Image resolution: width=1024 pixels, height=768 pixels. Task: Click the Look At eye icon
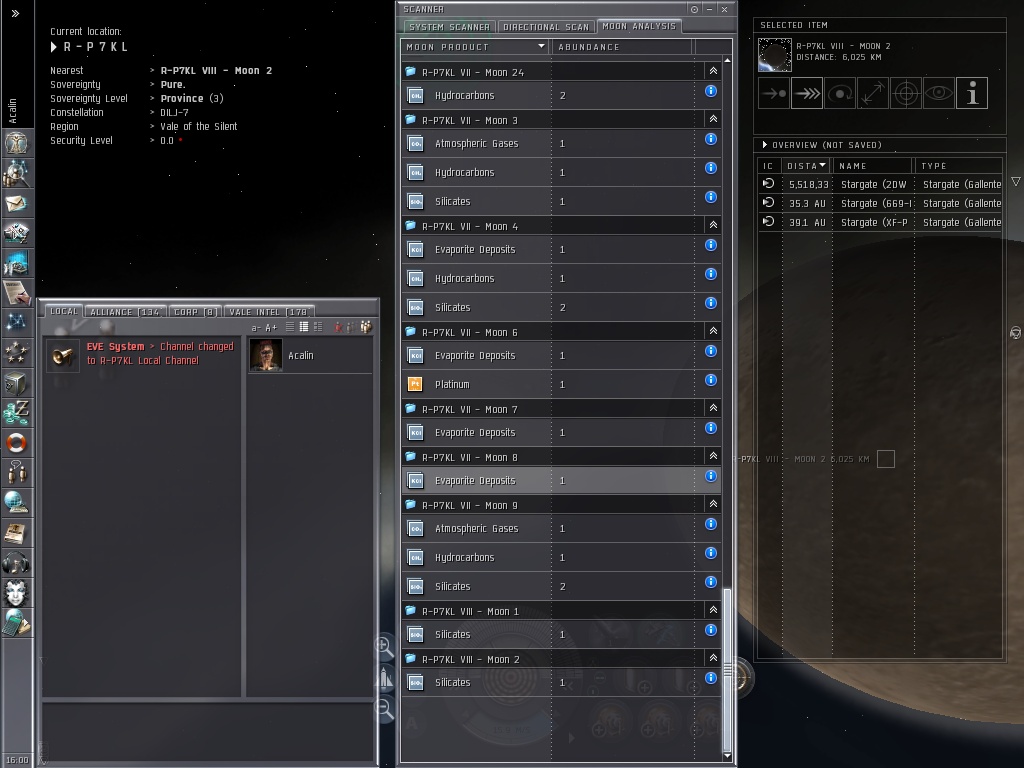(938, 93)
